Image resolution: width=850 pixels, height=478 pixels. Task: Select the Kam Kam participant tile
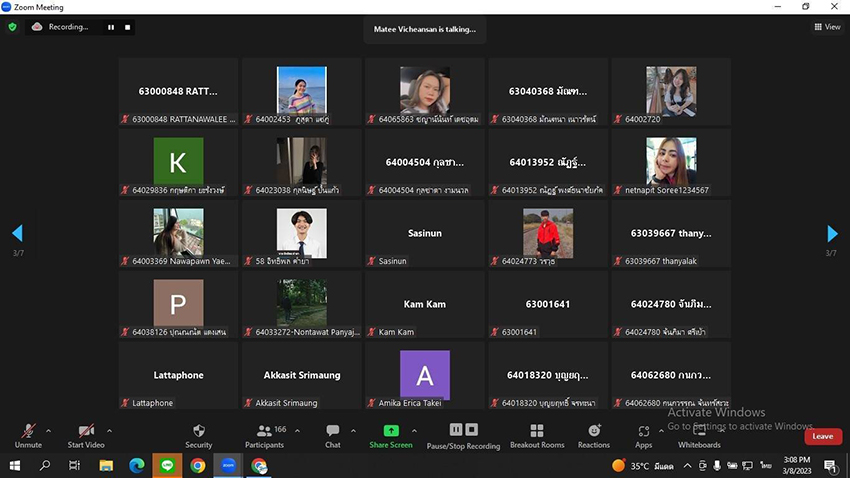tap(425, 305)
